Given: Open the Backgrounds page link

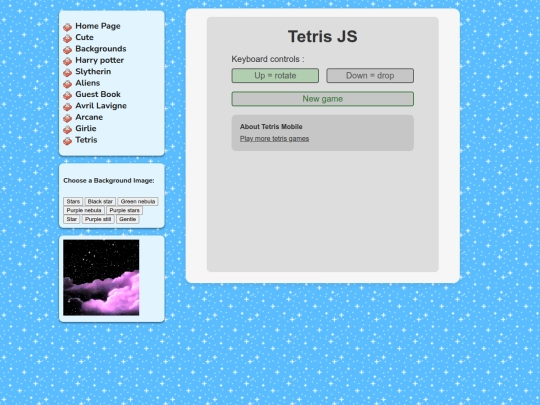Looking at the screenshot, I should pyautogui.click(x=101, y=49).
